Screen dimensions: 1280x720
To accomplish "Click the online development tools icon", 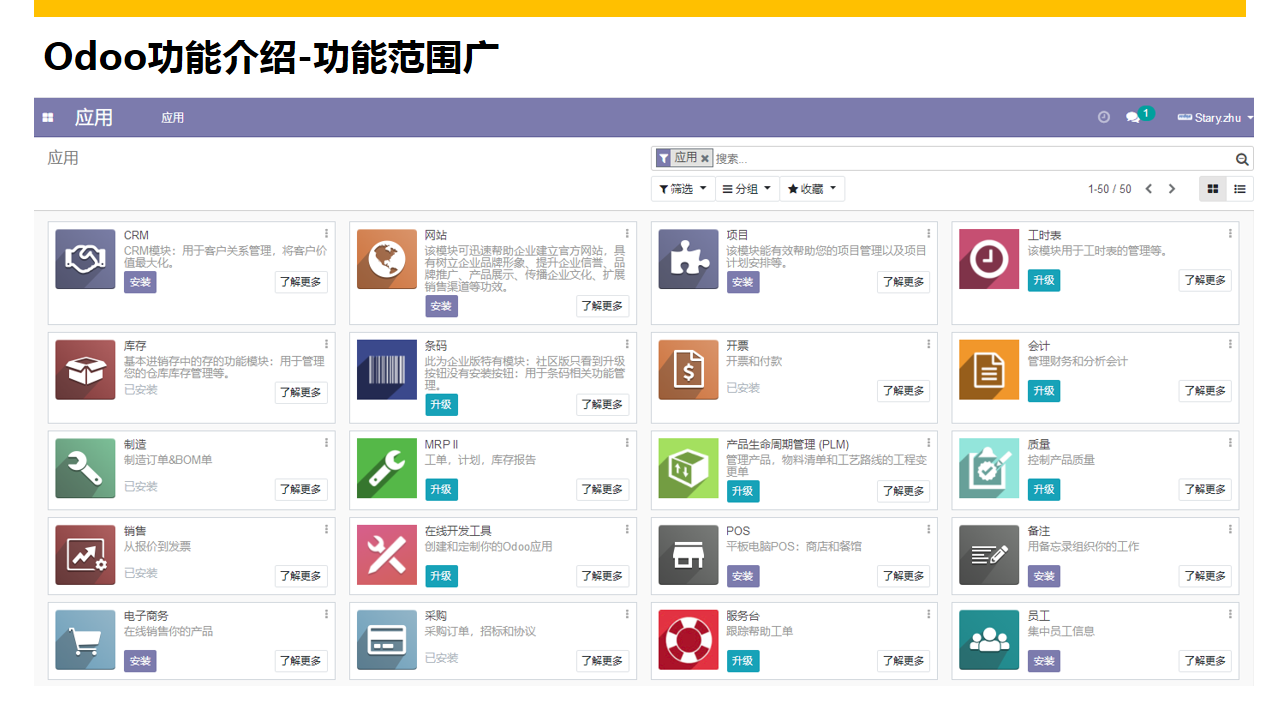I will [387, 555].
